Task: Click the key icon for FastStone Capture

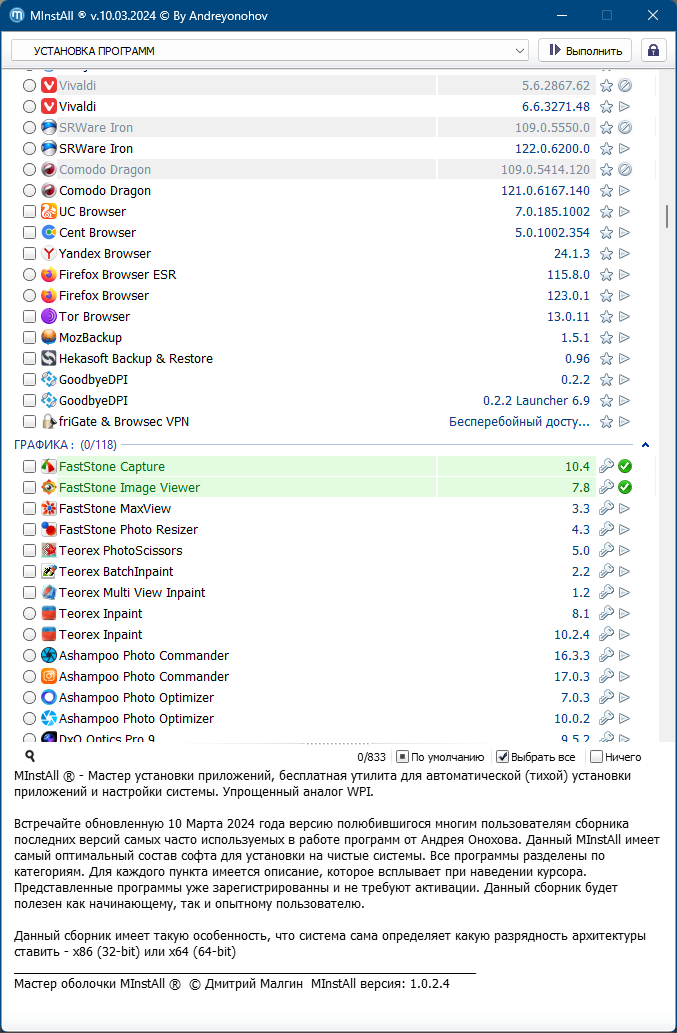Action: pos(606,466)
